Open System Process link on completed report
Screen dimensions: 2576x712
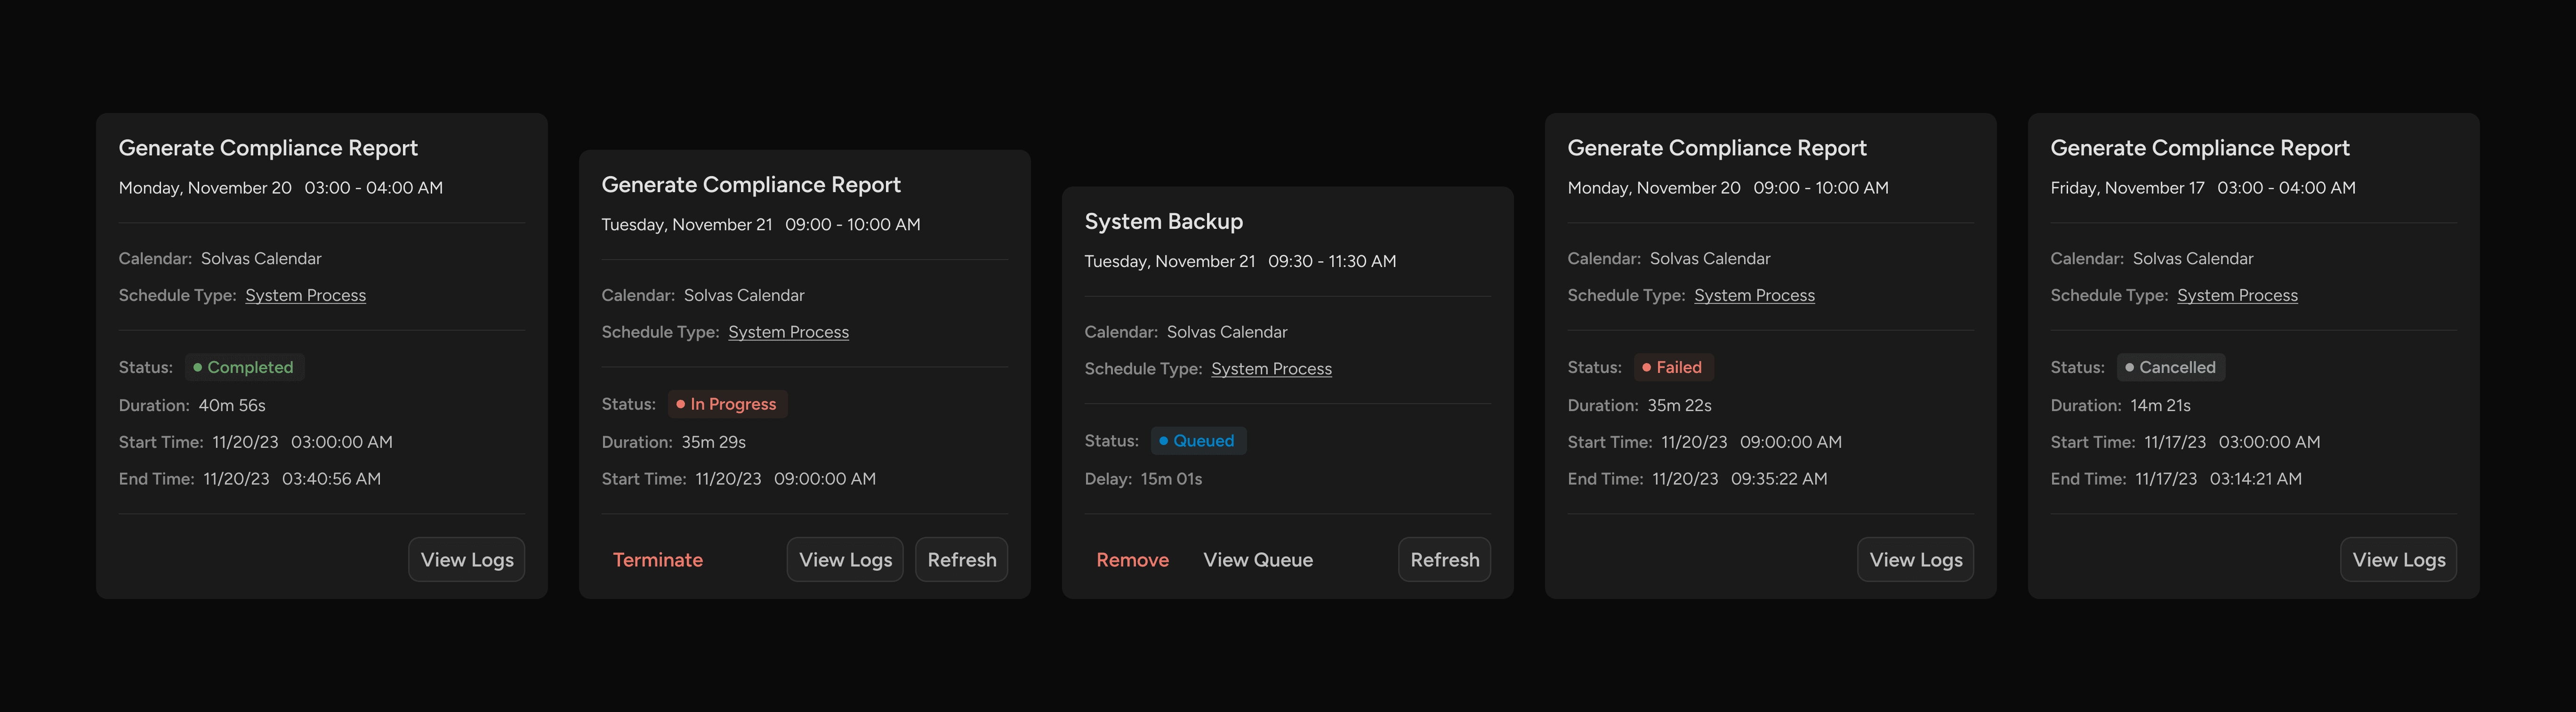pos(305,295)
